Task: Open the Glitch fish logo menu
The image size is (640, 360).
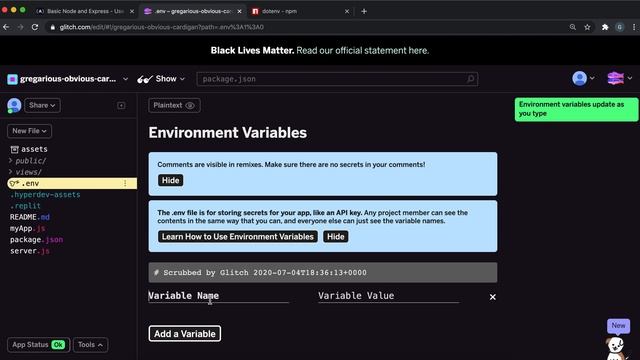Action: click(619, 78)
